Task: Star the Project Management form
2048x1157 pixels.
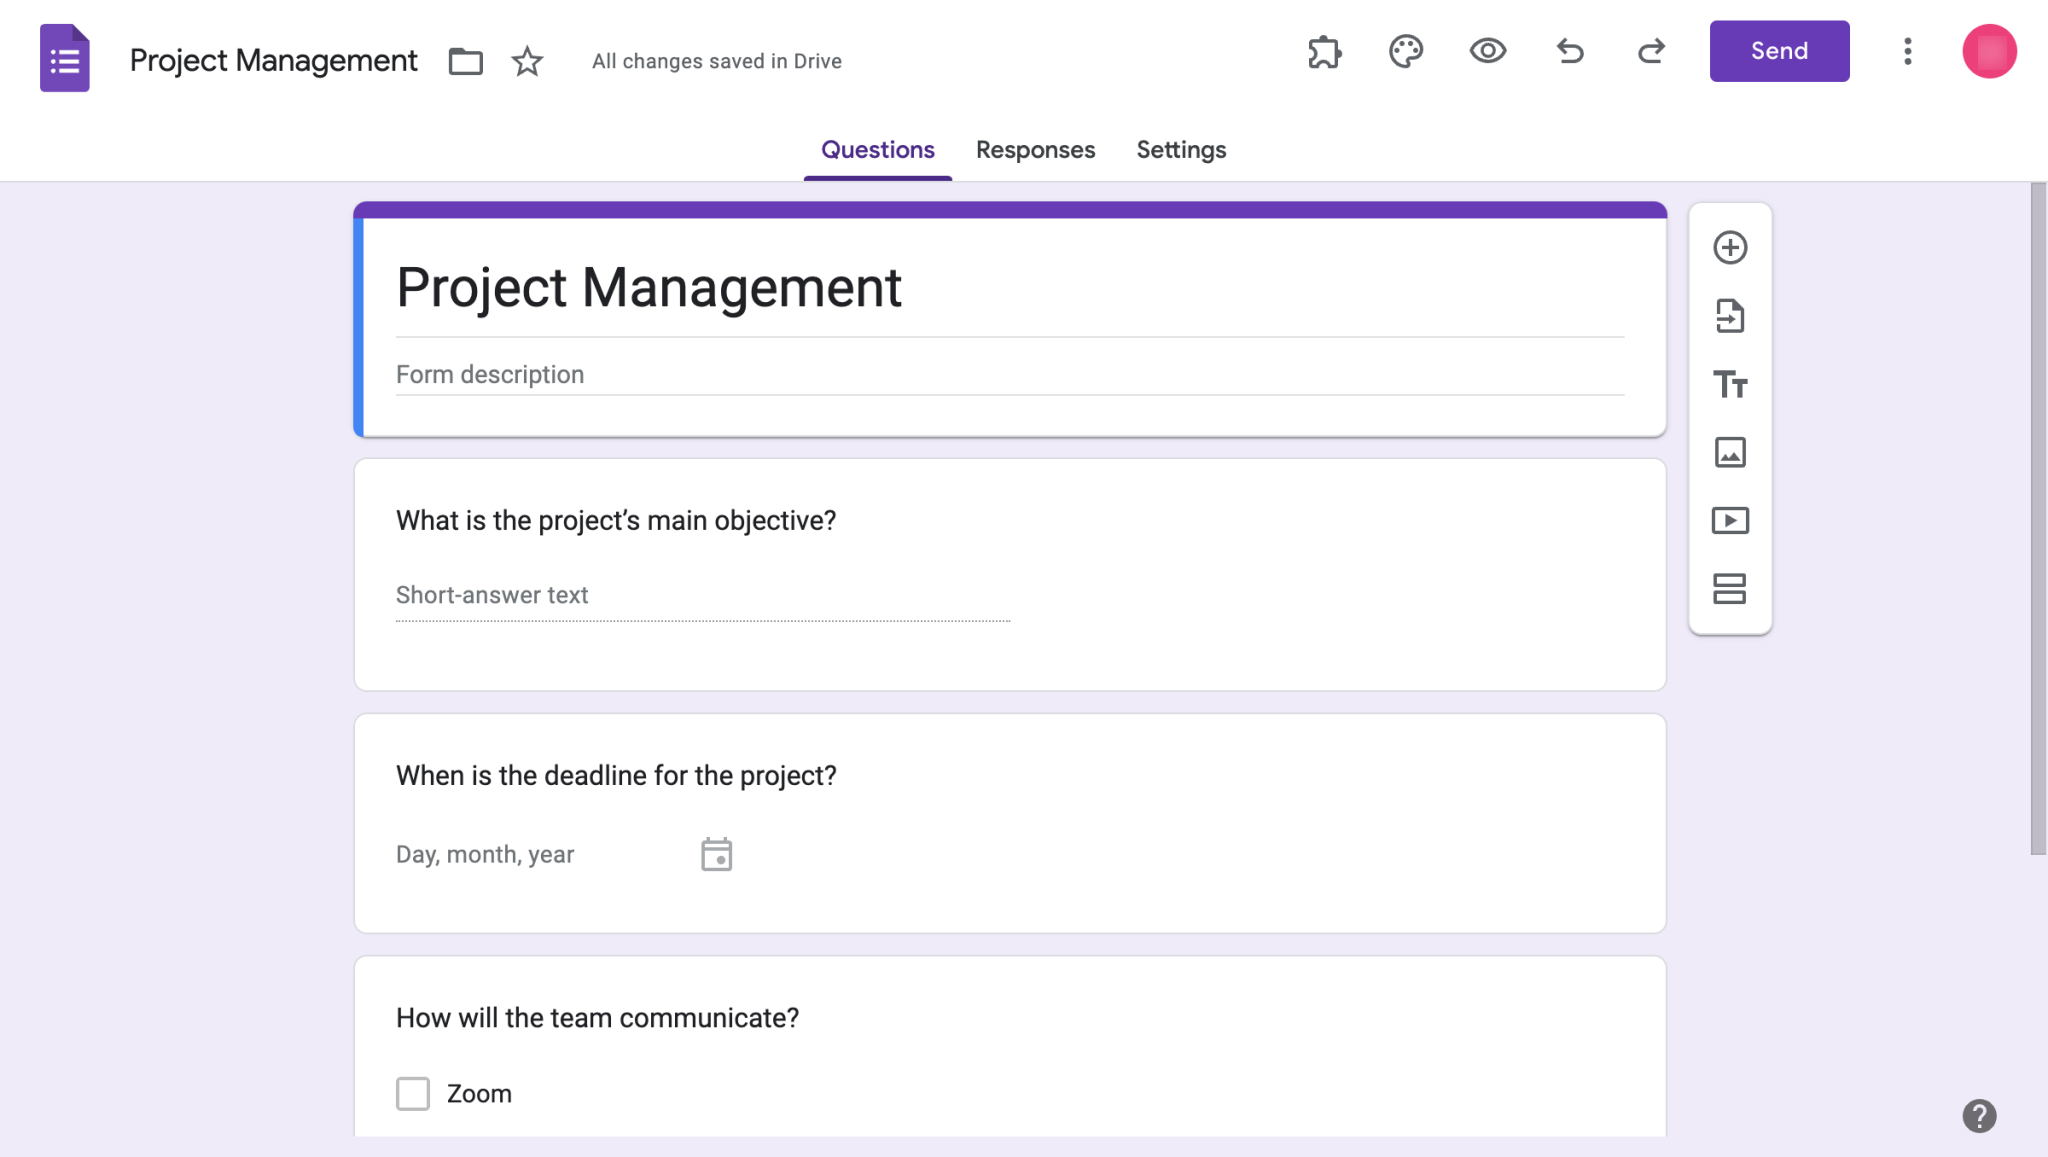Action: (526, 61)
